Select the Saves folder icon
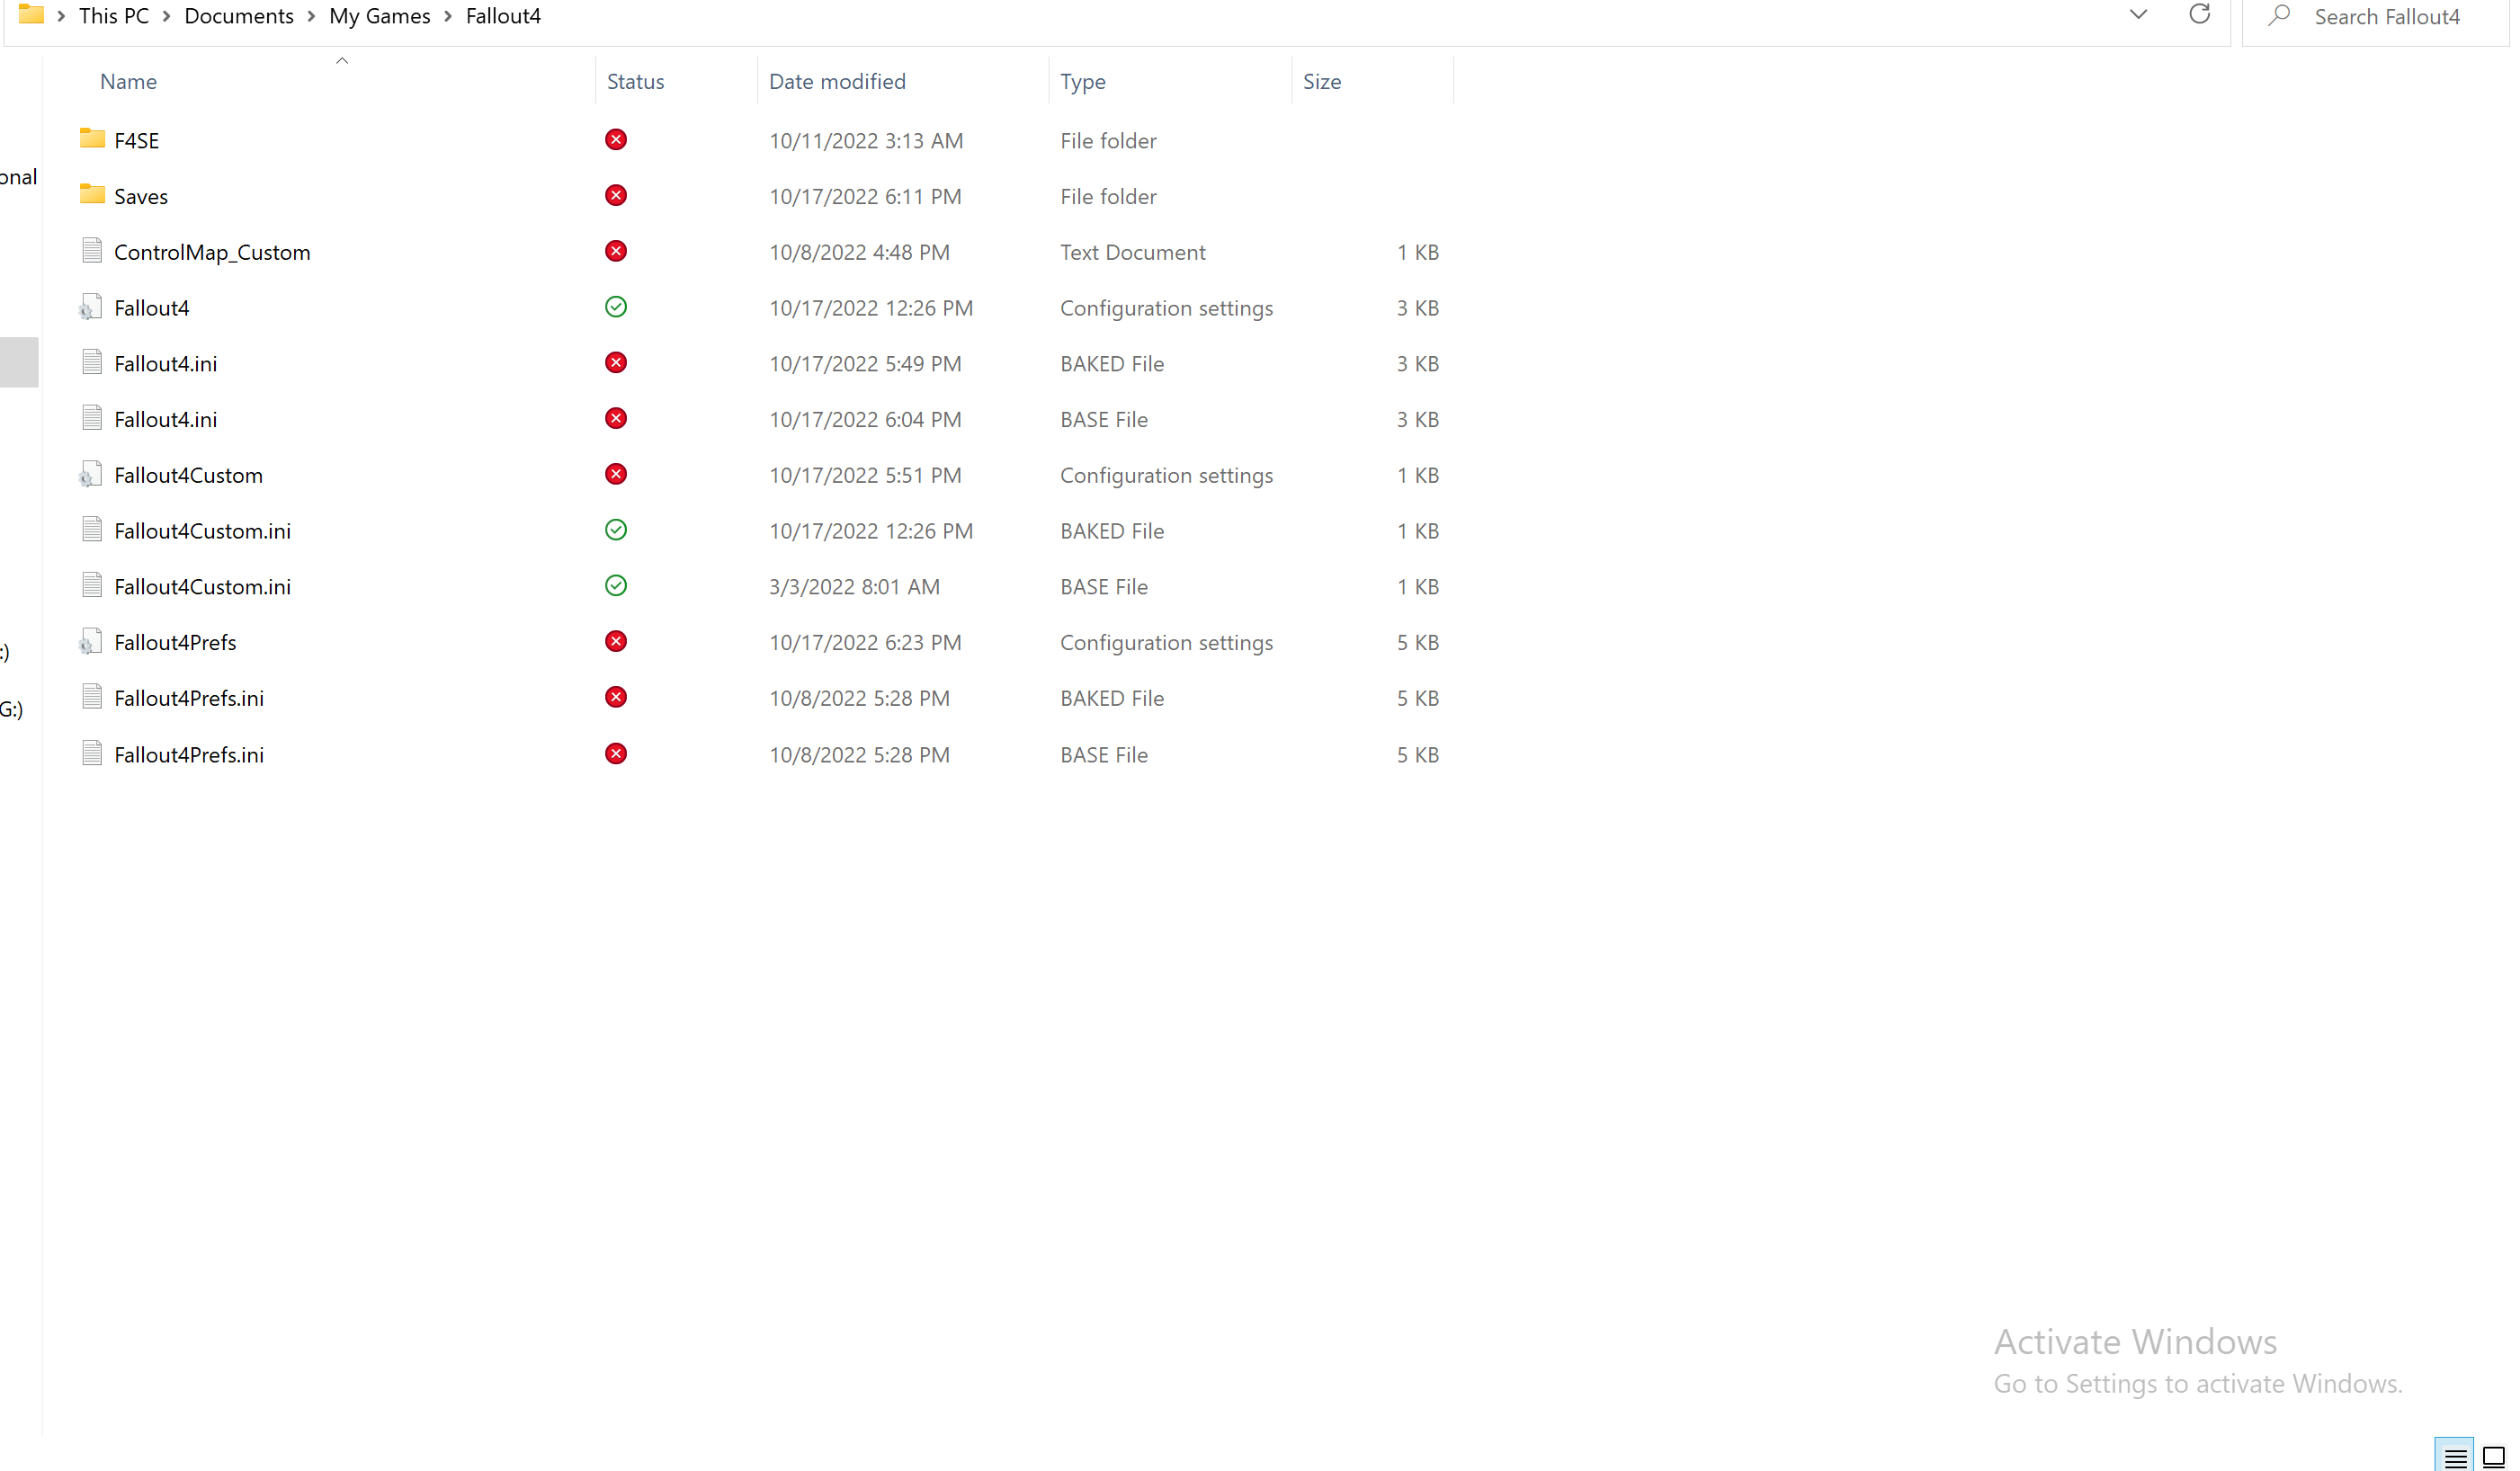 (x=92, y=195)
